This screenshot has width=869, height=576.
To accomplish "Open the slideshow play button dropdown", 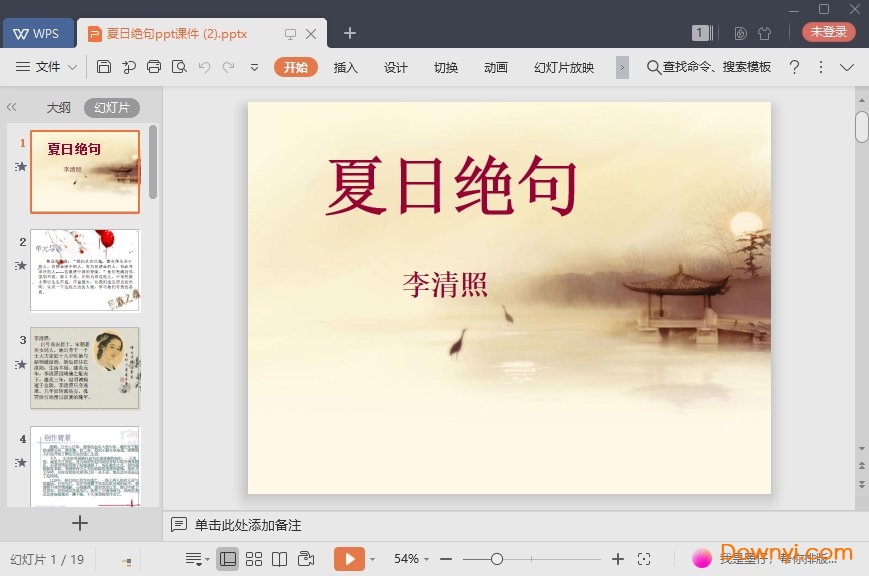I will 372,558.
